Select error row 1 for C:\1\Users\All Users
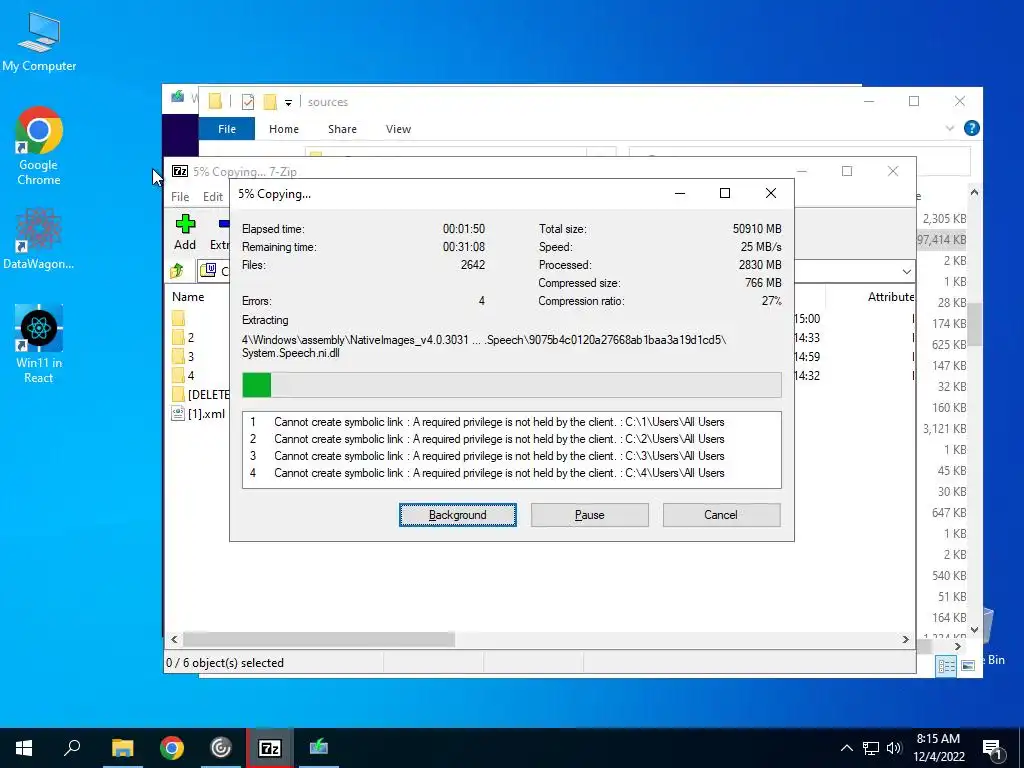The height and width of the screenshot is (768, 1024). point(511,422)
